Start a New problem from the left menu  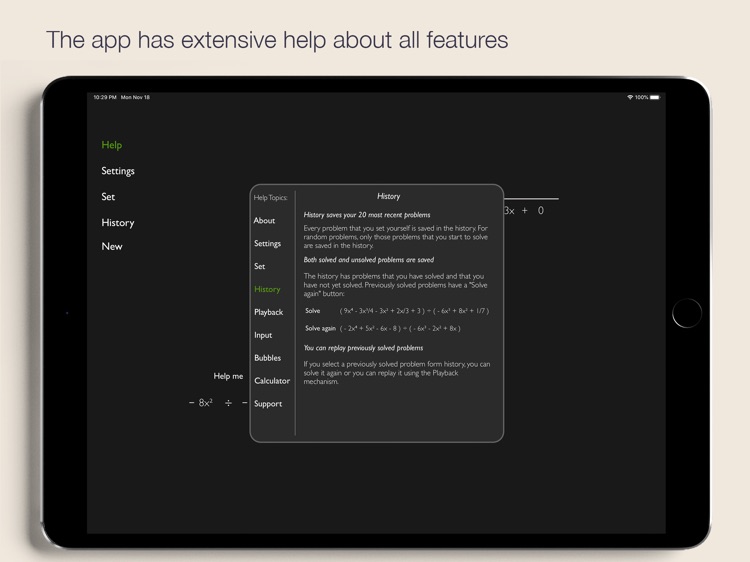[112, 246]
